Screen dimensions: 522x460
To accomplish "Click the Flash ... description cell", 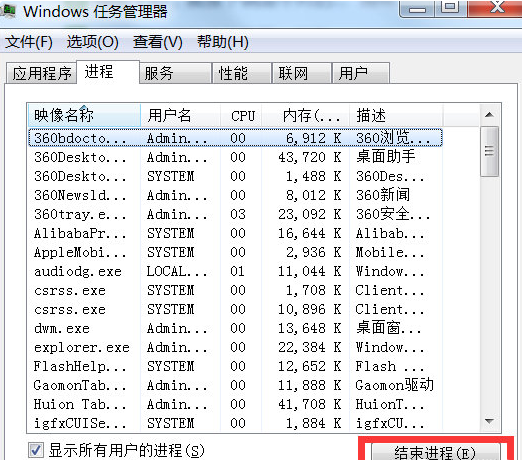I will click(389, 366).
